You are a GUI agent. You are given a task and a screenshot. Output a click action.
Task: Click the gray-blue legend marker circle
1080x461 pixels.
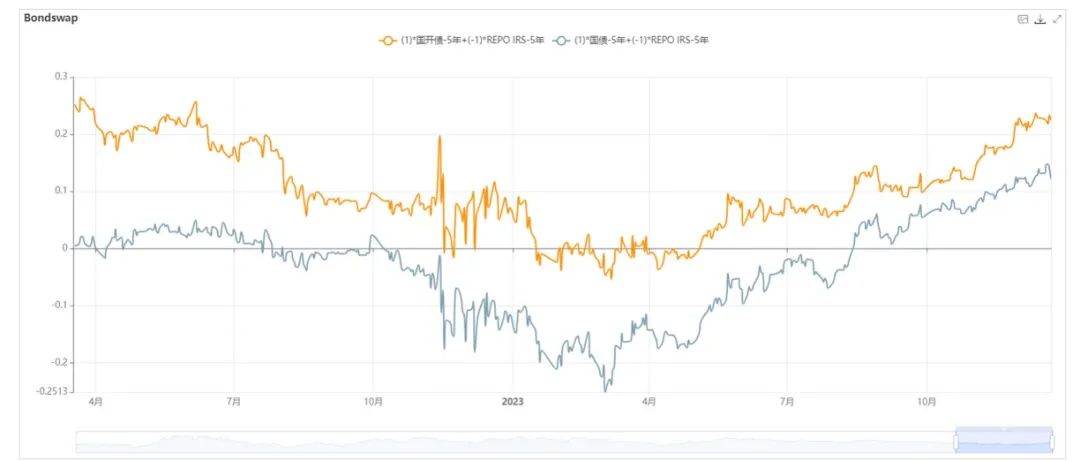(562, 41)
